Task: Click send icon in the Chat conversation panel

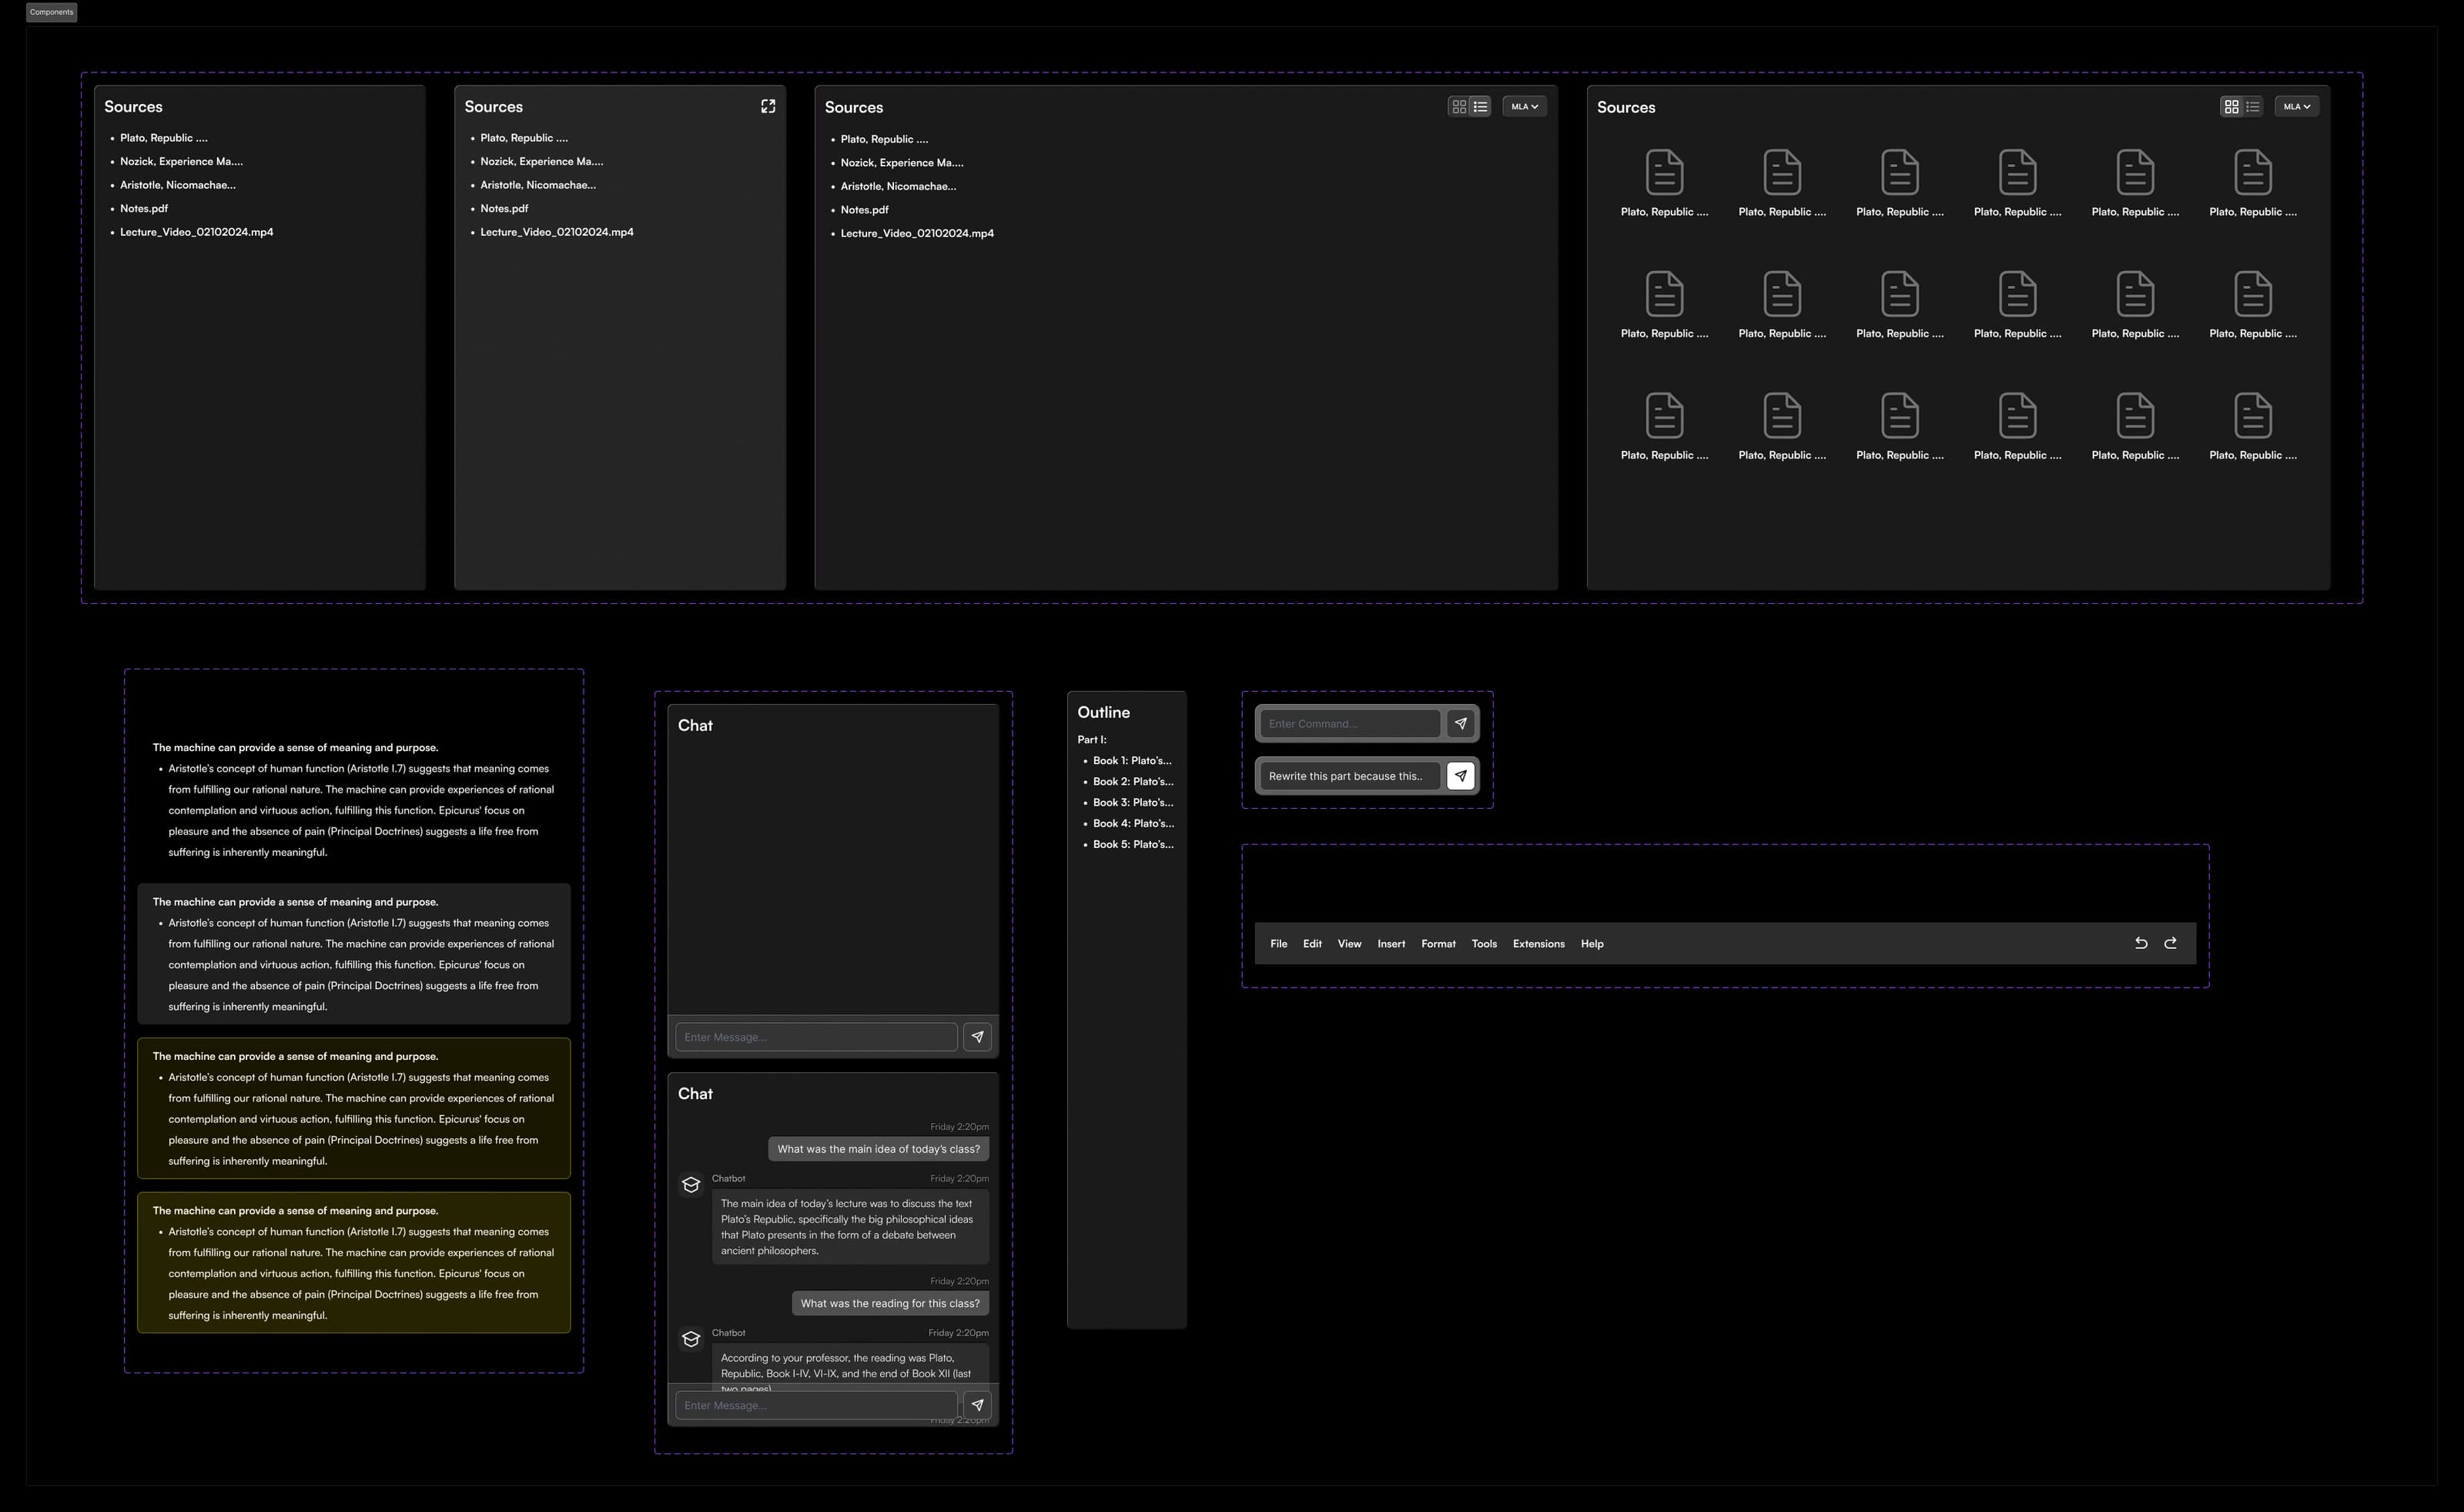Action: pyautogui.click(x=977, y=1405)
